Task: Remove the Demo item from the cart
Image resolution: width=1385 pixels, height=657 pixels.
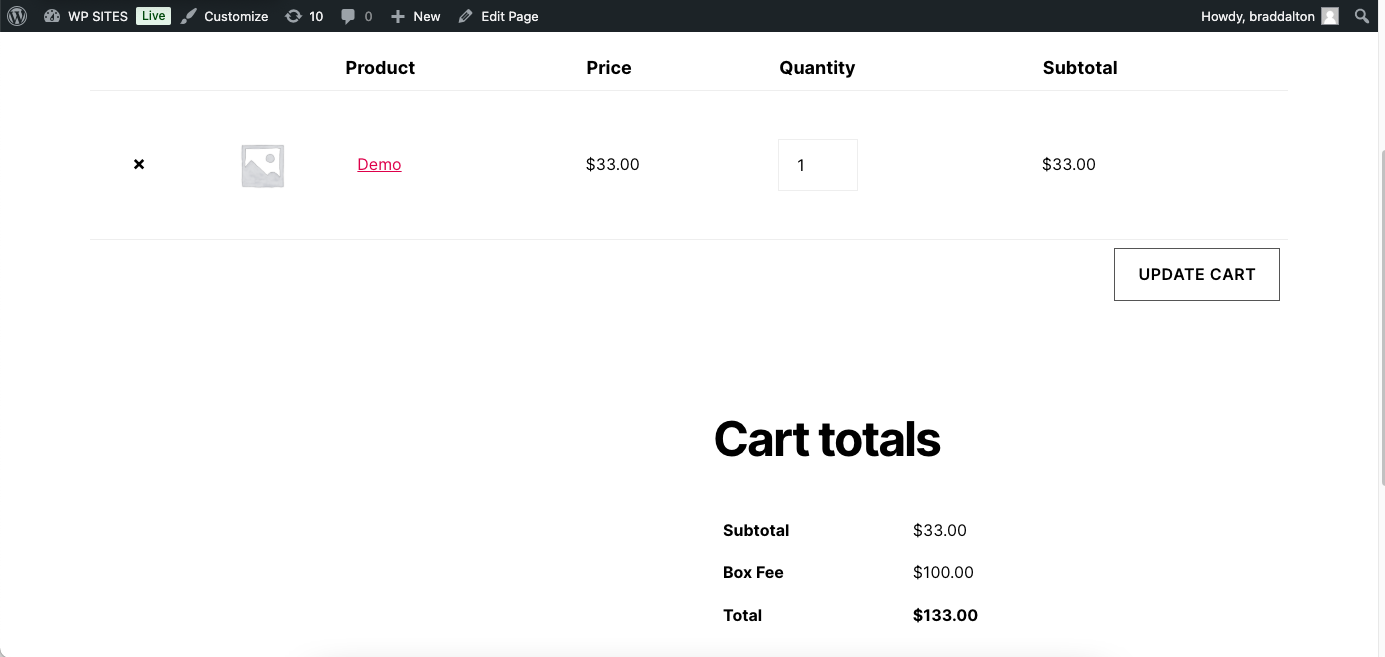Action: click(139, 164)
